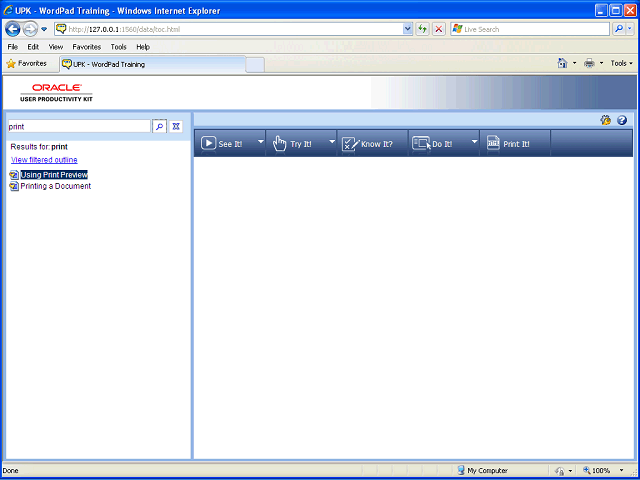Click the My Computer security zone
The height and width of the screenshot is (480, 640).
coord(482,471)
